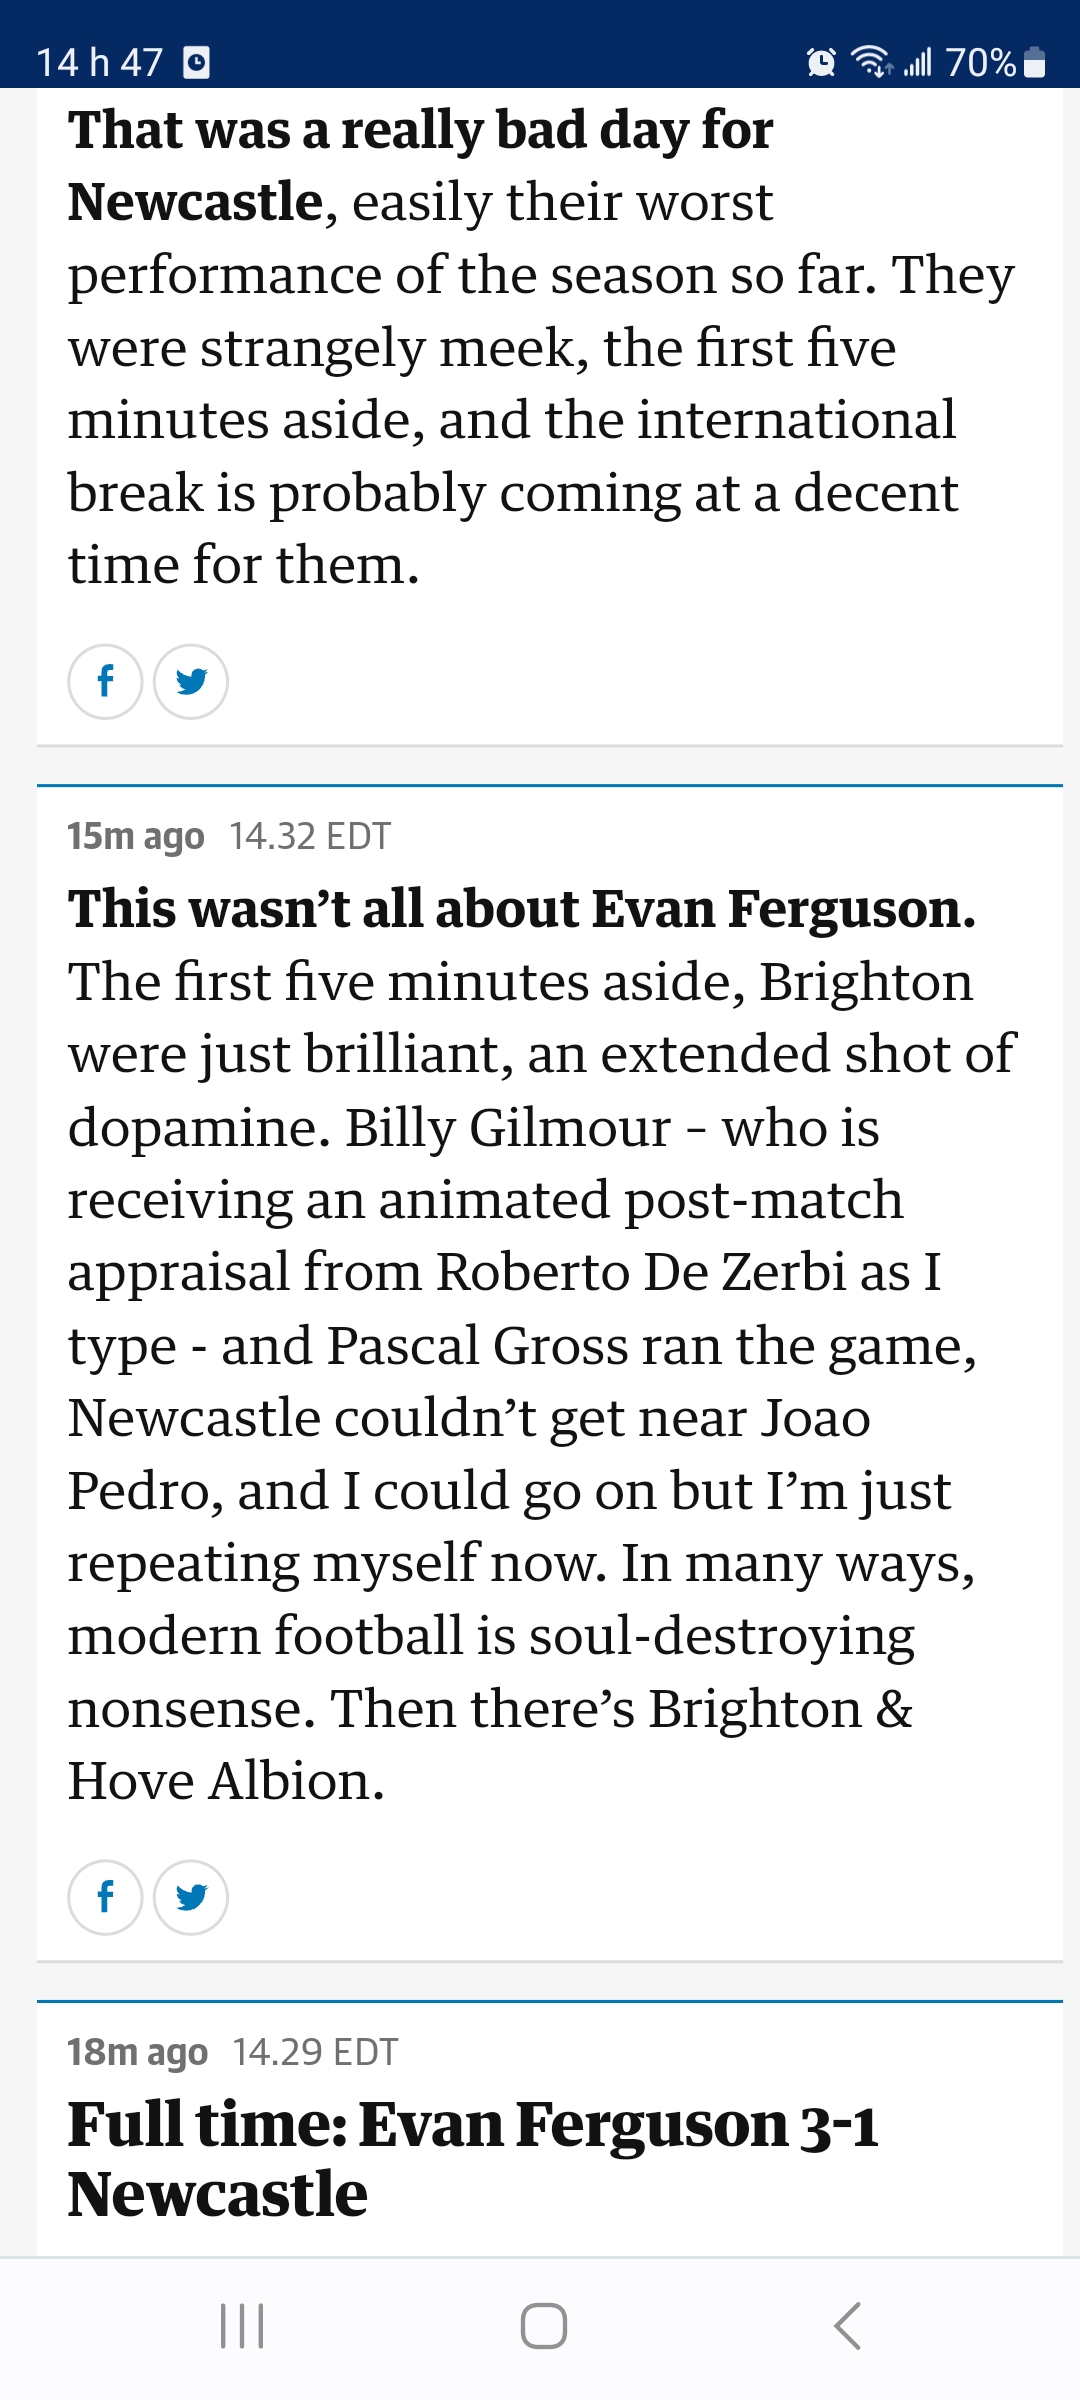
Task: Share Evan Ferguson post on Facebook
Action: click(105, 1897)
